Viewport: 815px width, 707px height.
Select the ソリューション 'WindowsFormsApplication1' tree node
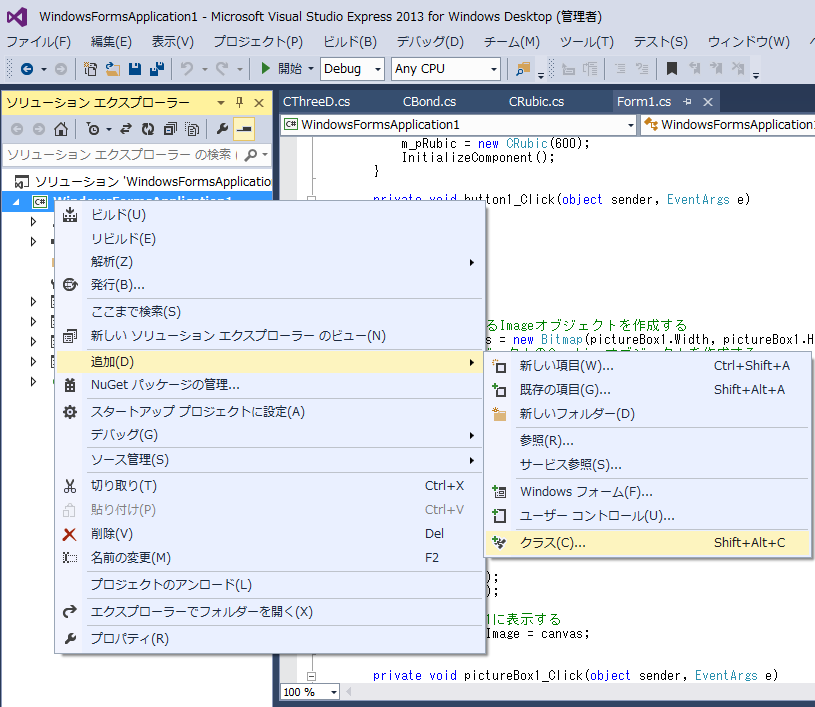pos(143,181)
